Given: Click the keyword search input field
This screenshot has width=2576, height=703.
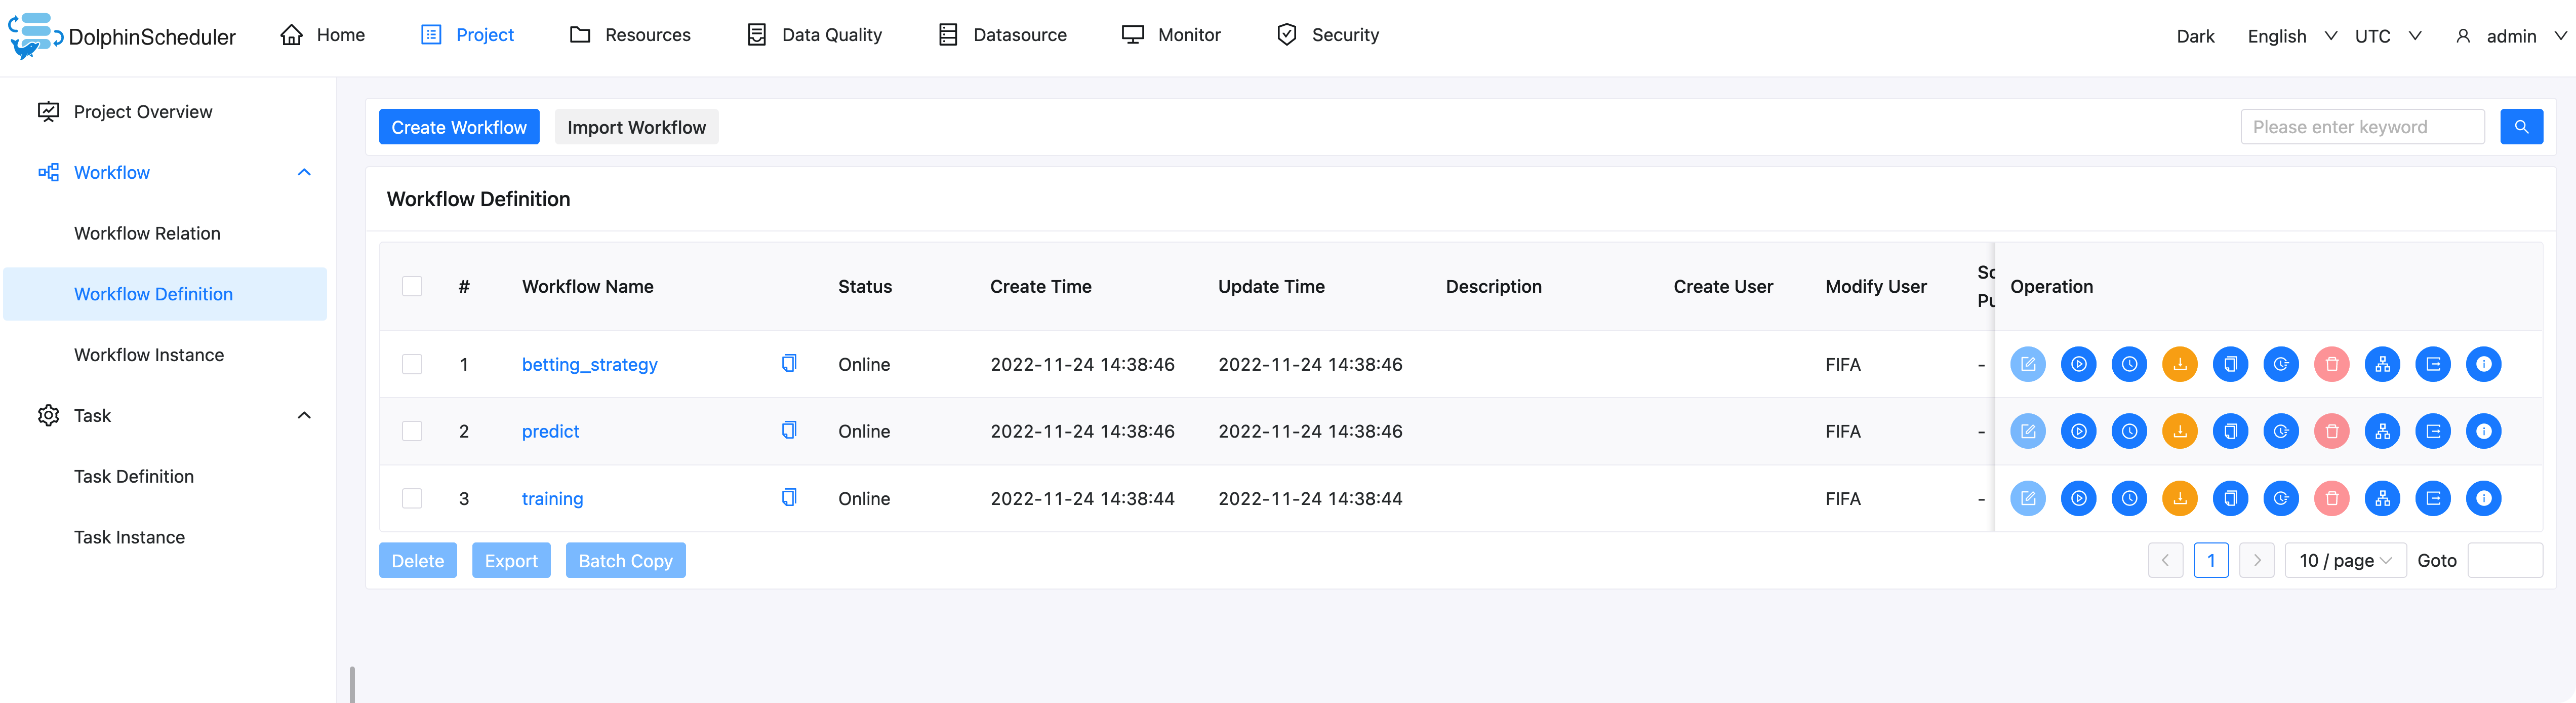Looking at the screenshot, I should [x=2361, y=127].
